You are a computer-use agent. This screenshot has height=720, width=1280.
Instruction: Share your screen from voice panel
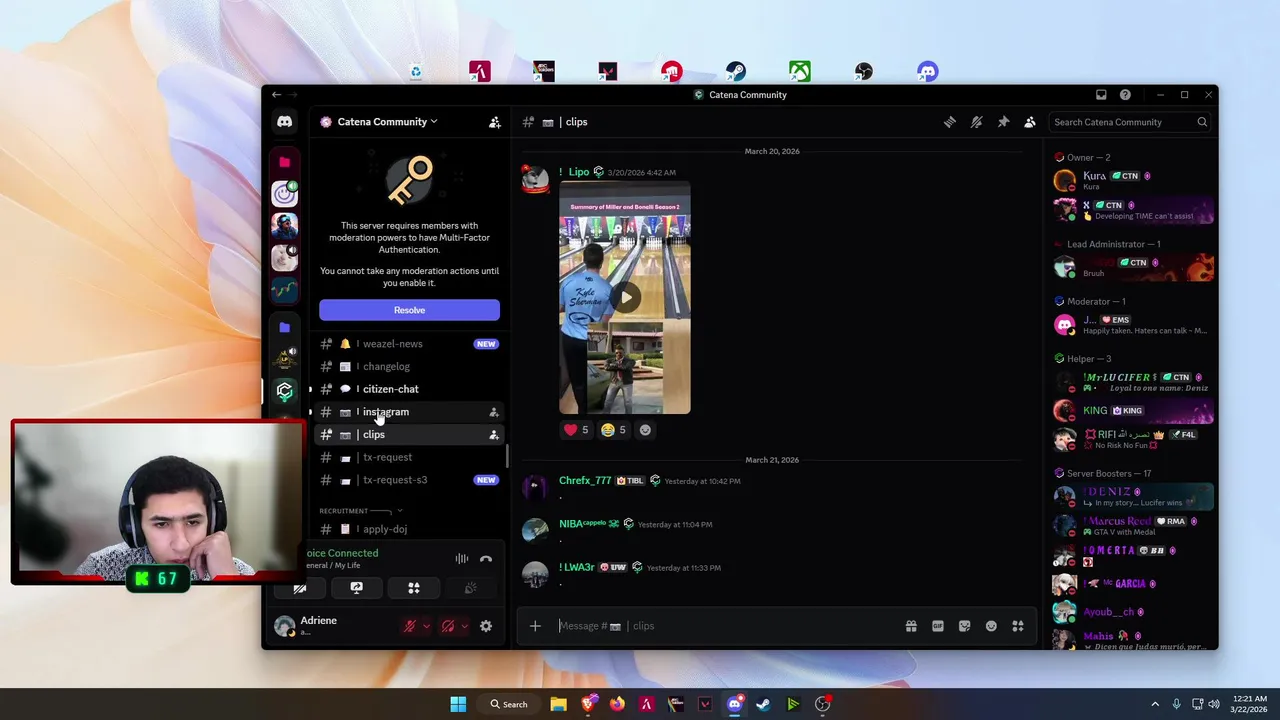click(x=357, y=588)
